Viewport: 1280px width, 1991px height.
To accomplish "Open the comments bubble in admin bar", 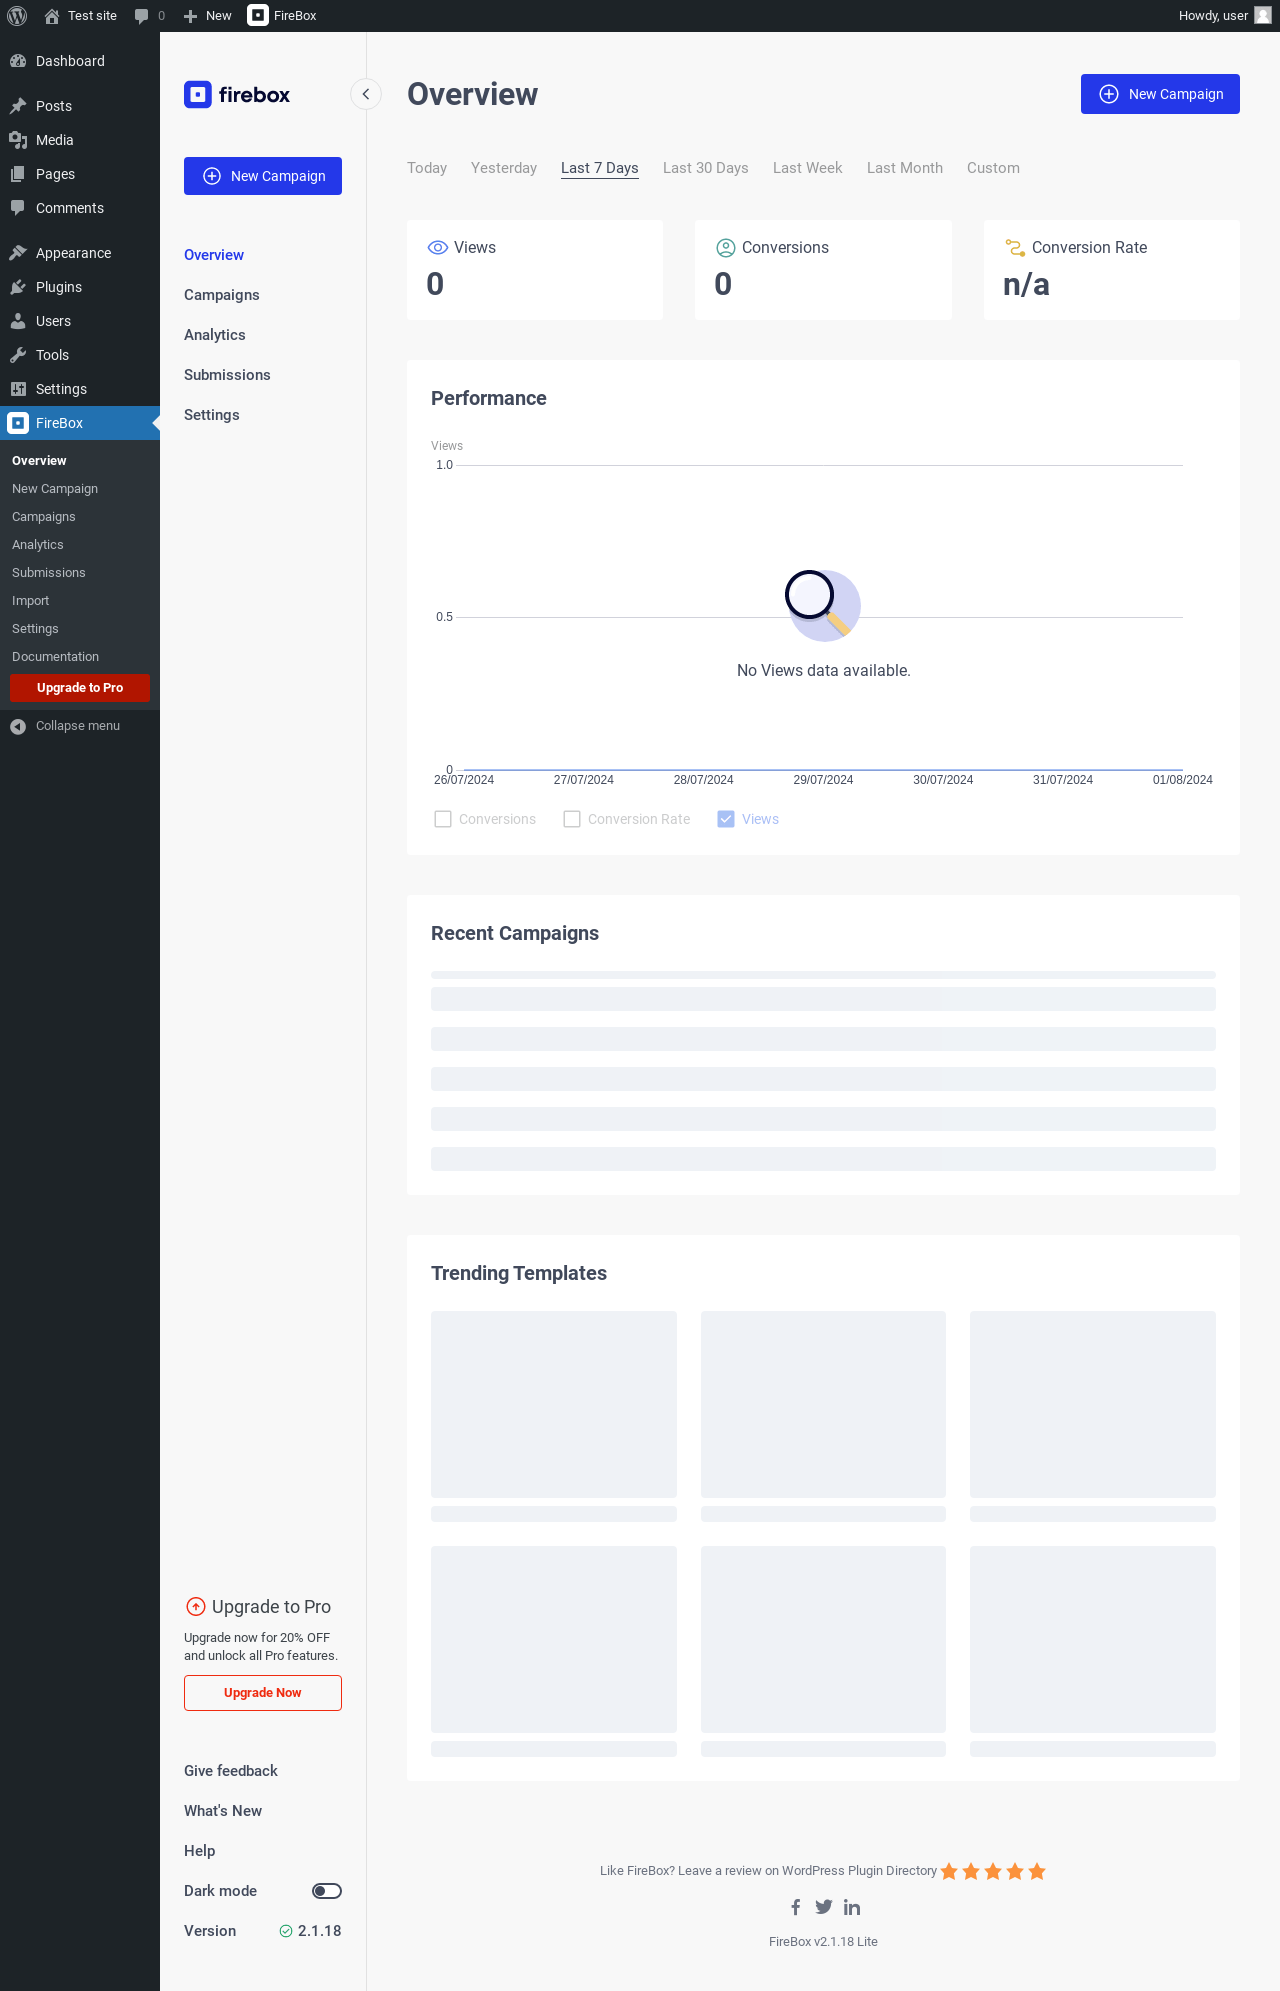I will (149, 16).
